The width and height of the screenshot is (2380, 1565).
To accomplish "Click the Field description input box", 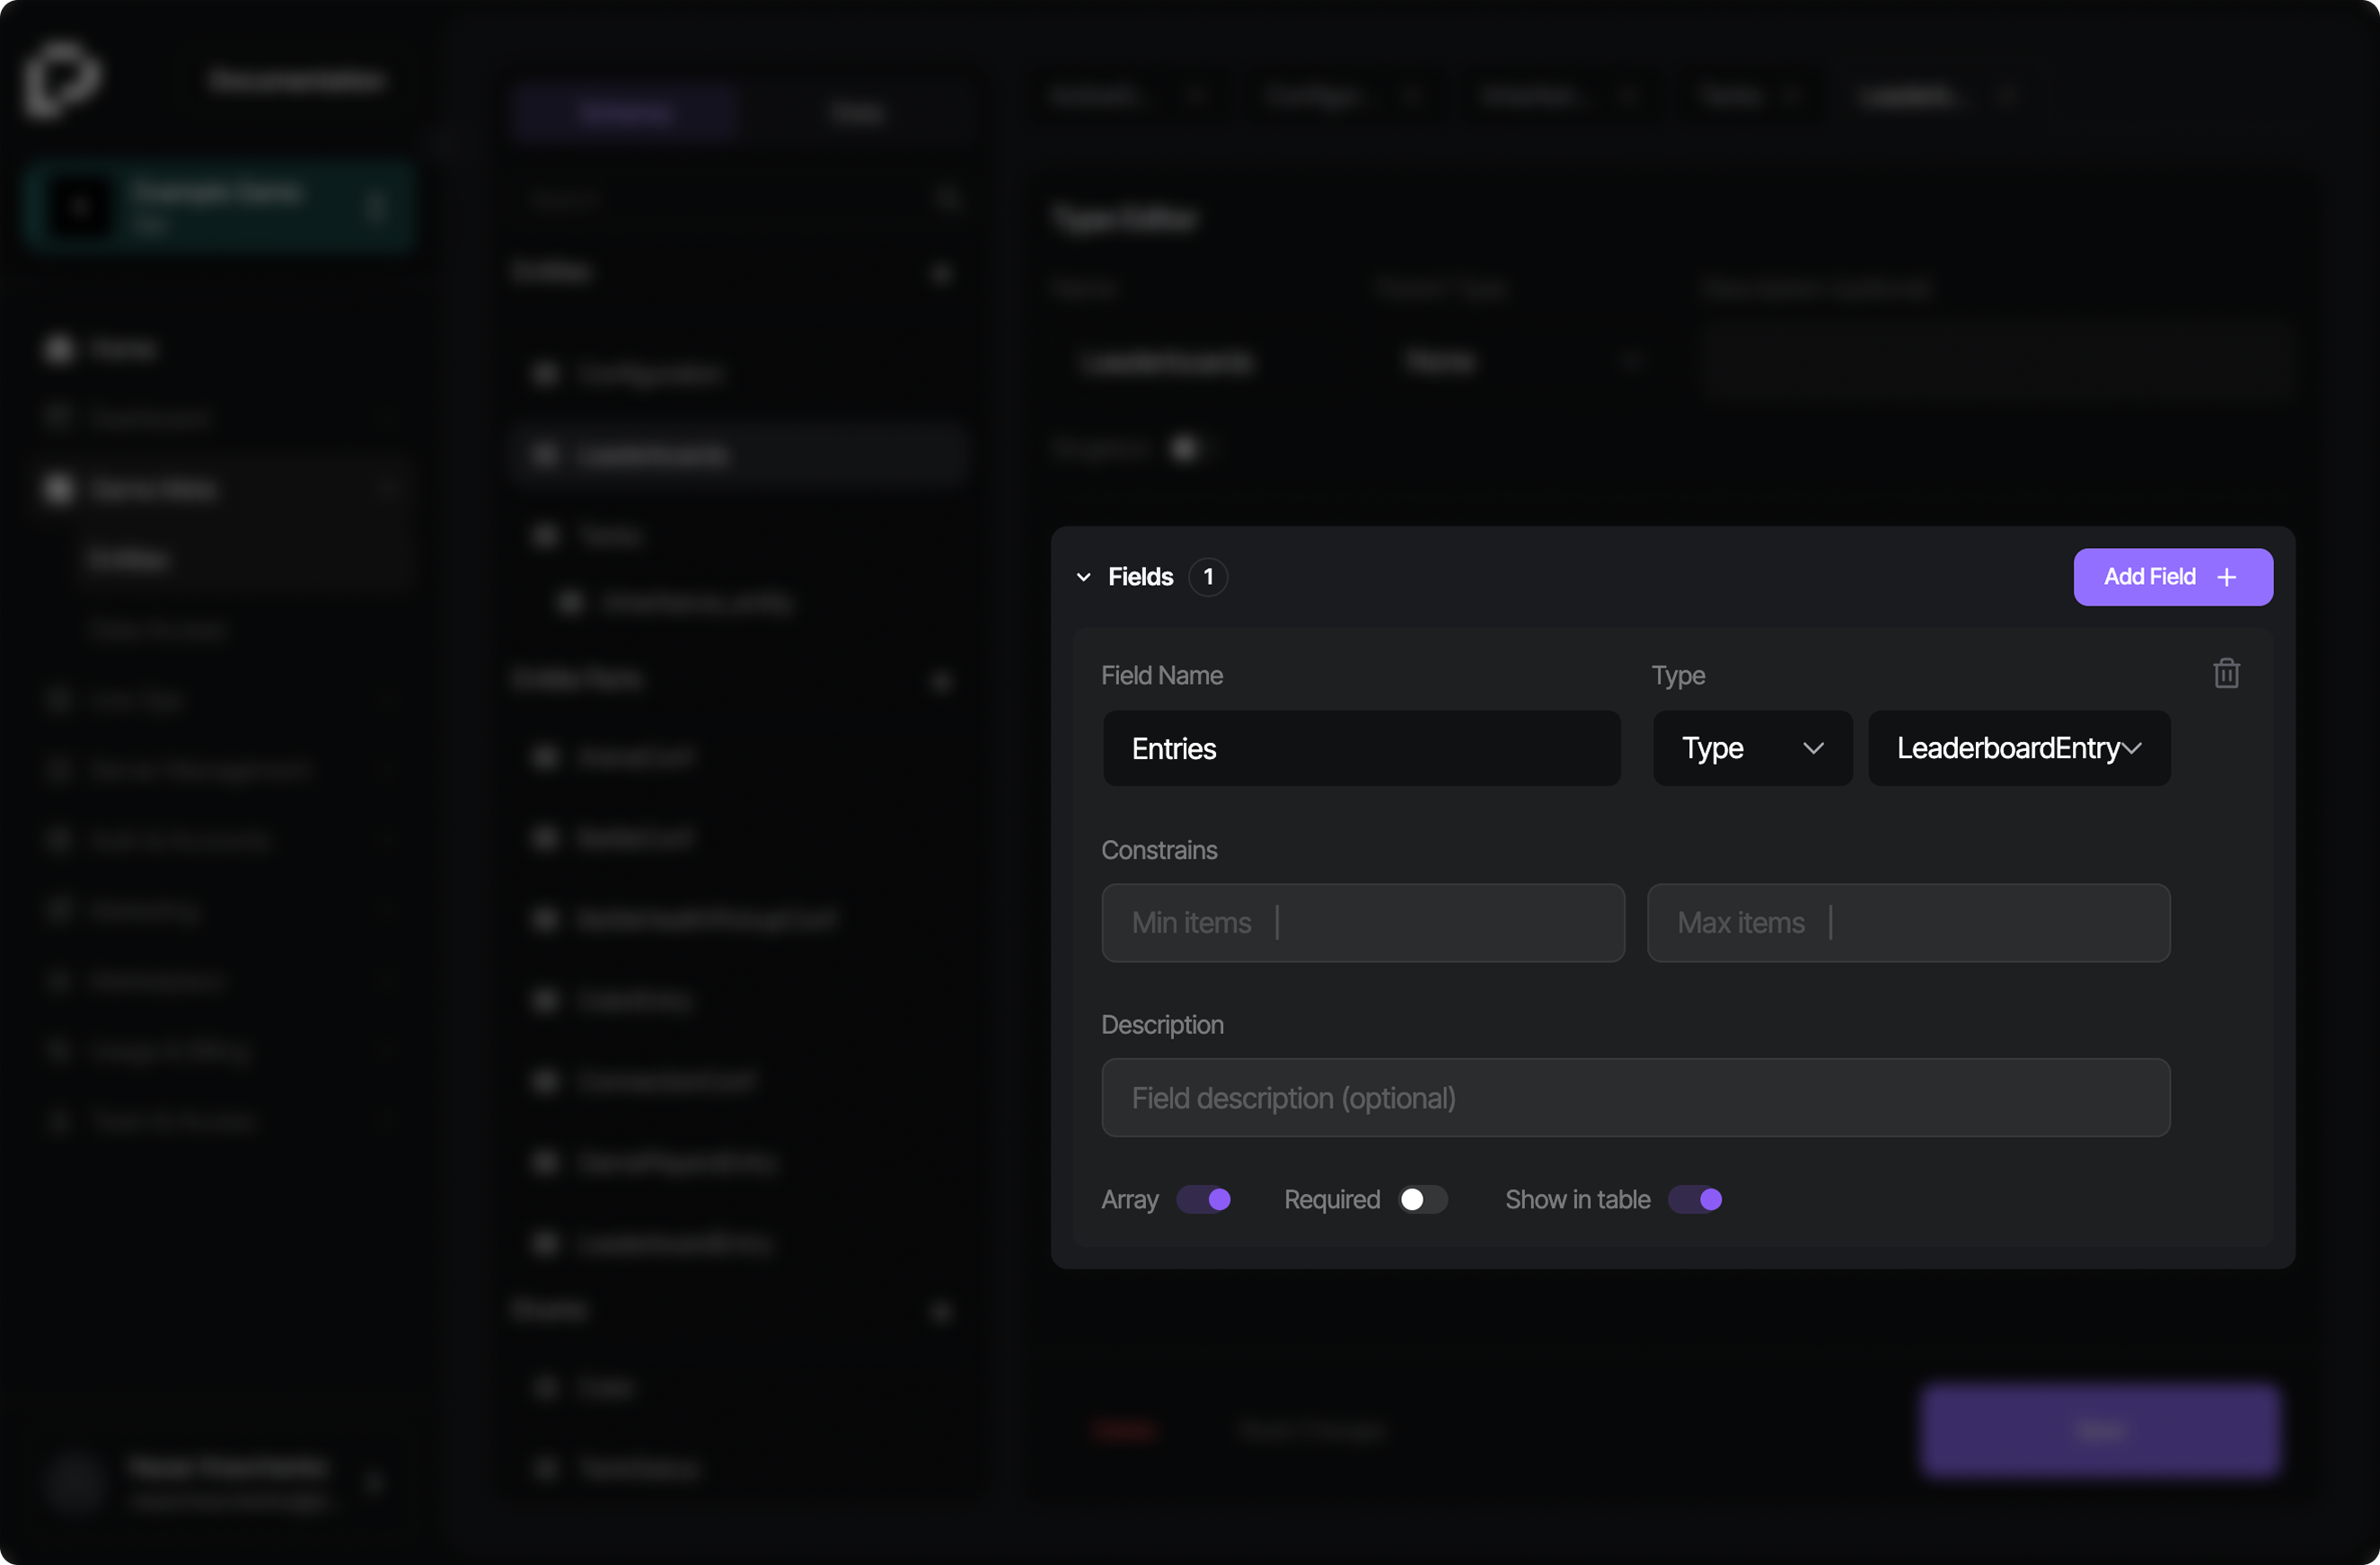I will pos(1636,1097).
